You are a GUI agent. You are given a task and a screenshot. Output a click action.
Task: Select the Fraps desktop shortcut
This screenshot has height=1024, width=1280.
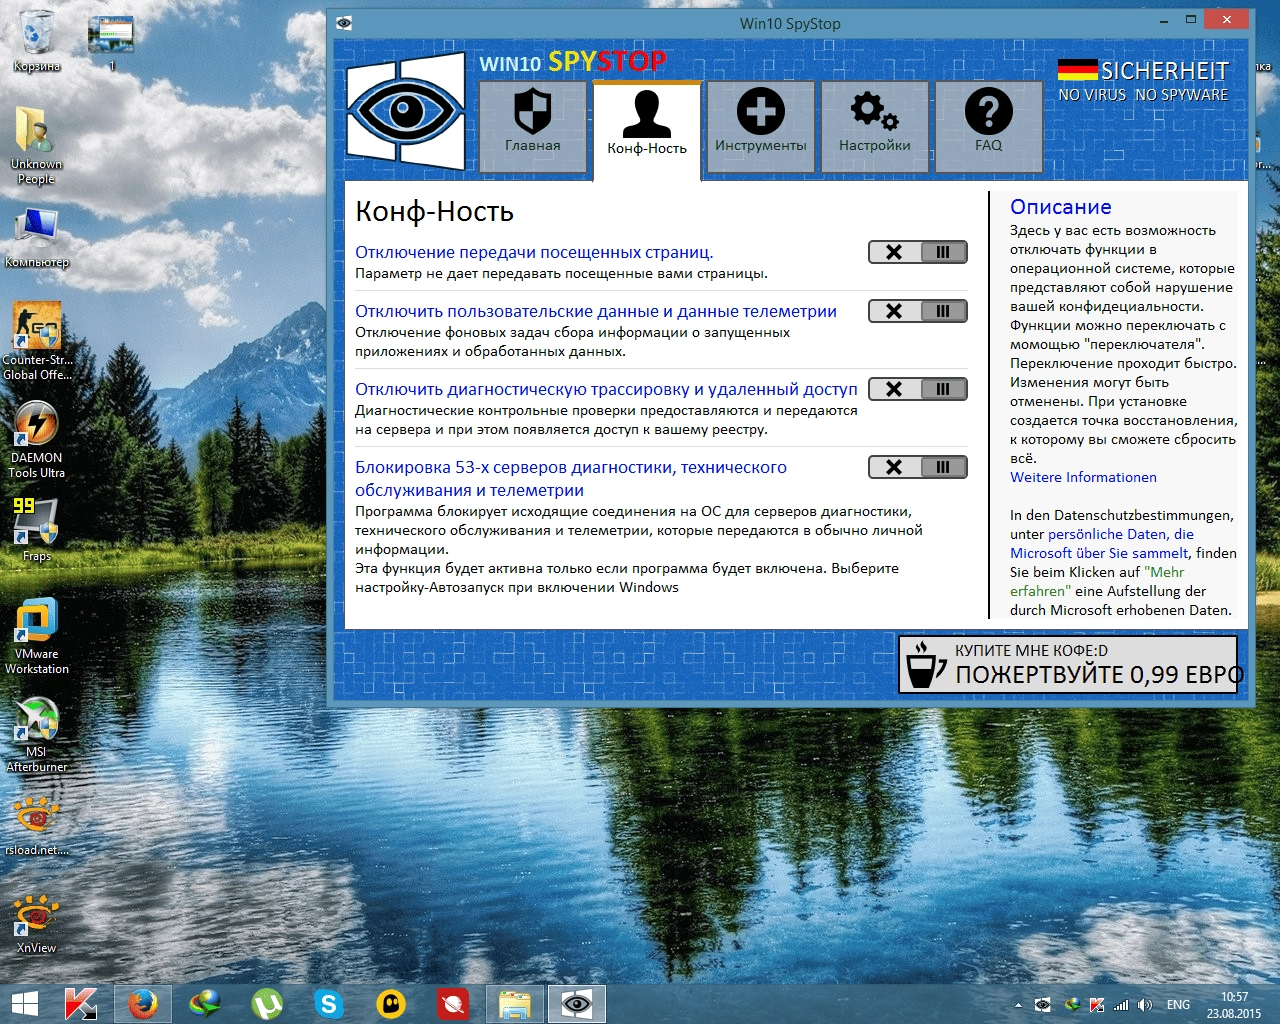point(37,530)
